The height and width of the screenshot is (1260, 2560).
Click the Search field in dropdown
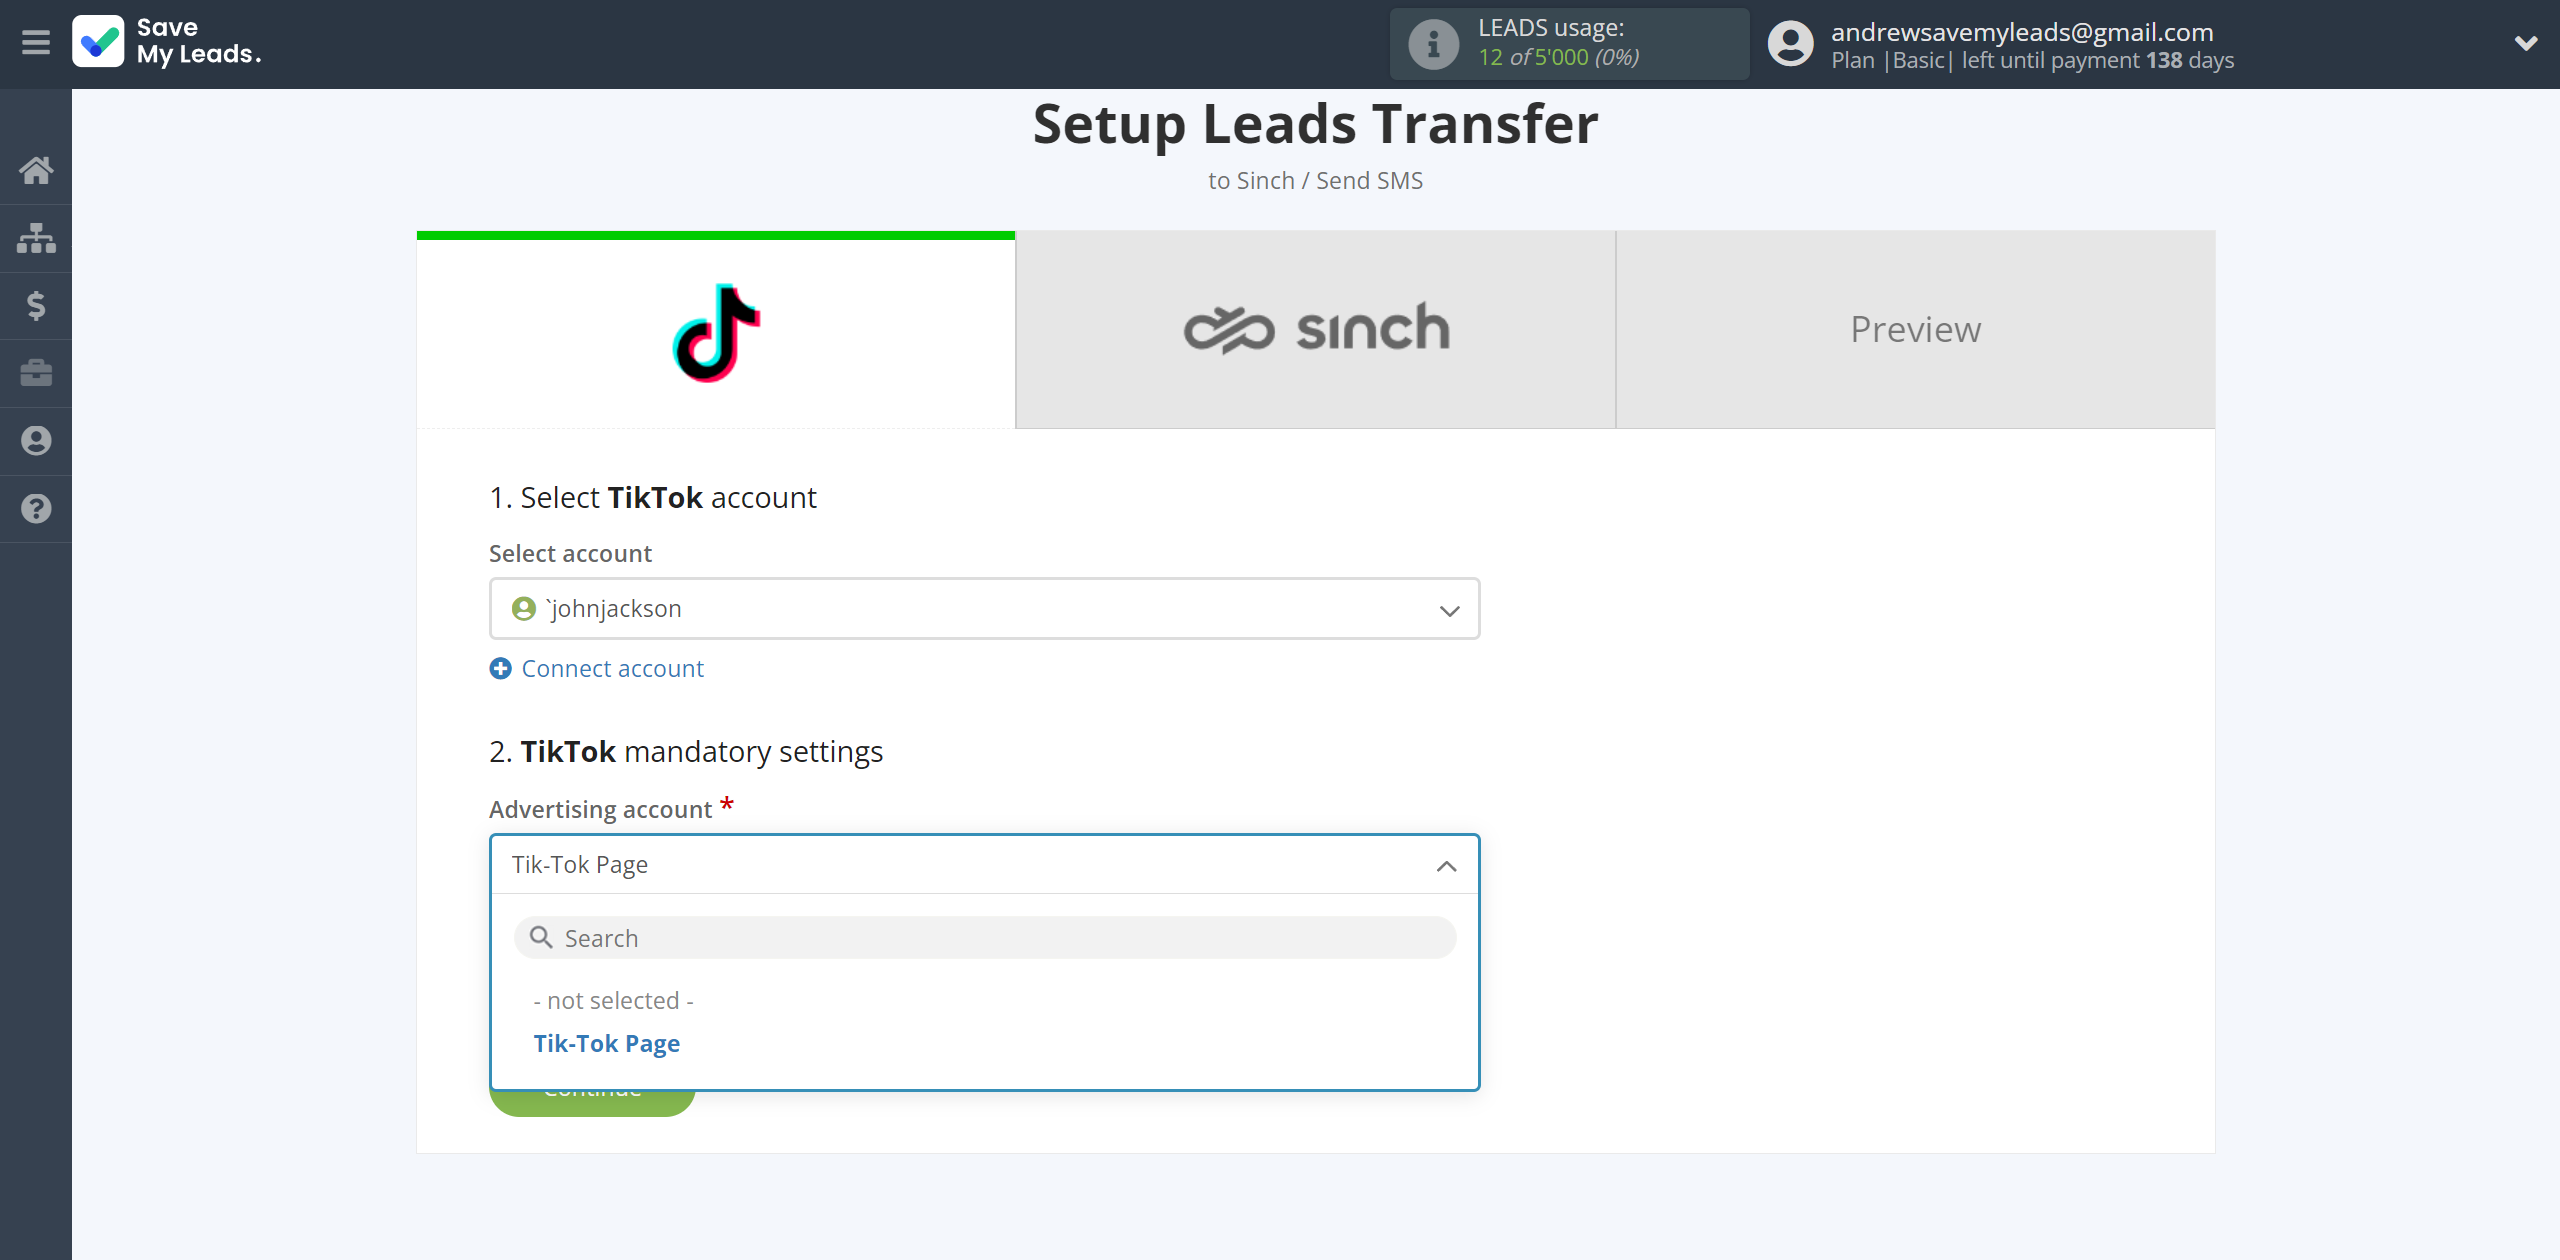(x=984, y=937)
